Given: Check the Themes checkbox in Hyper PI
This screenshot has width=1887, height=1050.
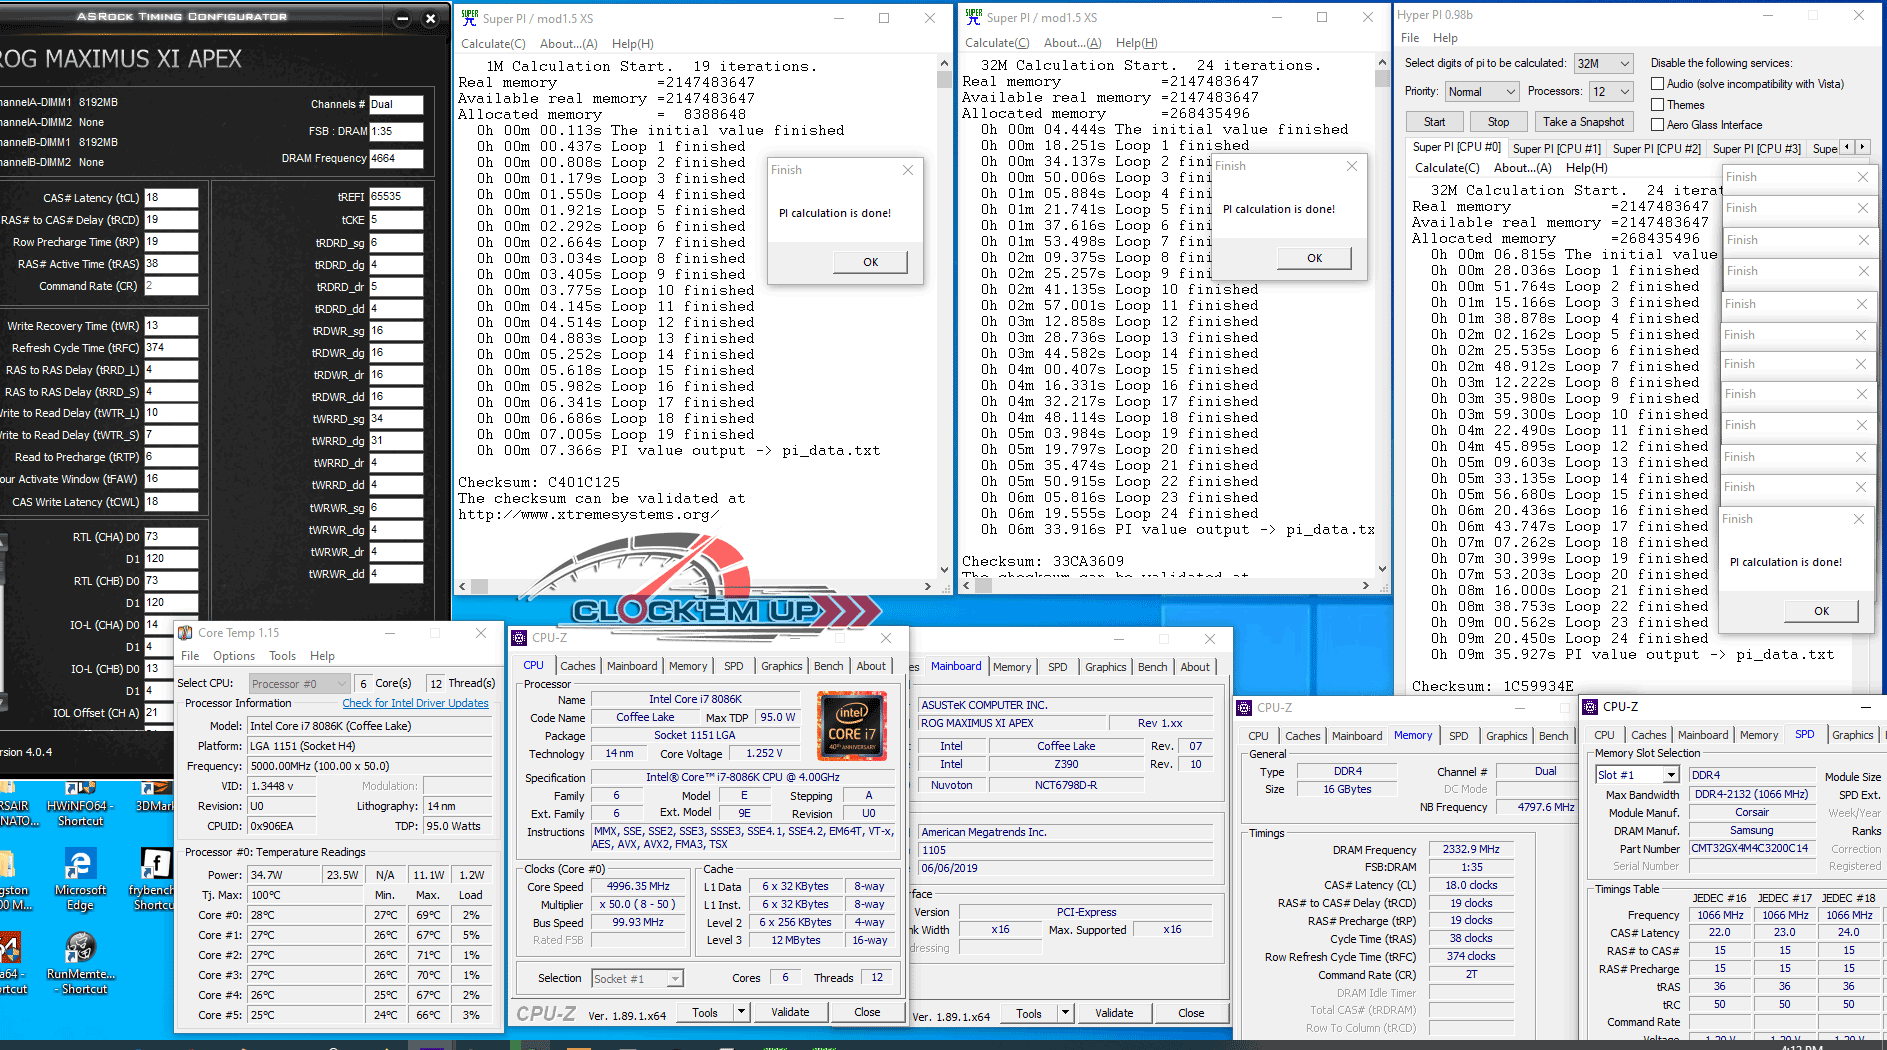Looking at the screenshot, I should click(x=1657, y=105).
